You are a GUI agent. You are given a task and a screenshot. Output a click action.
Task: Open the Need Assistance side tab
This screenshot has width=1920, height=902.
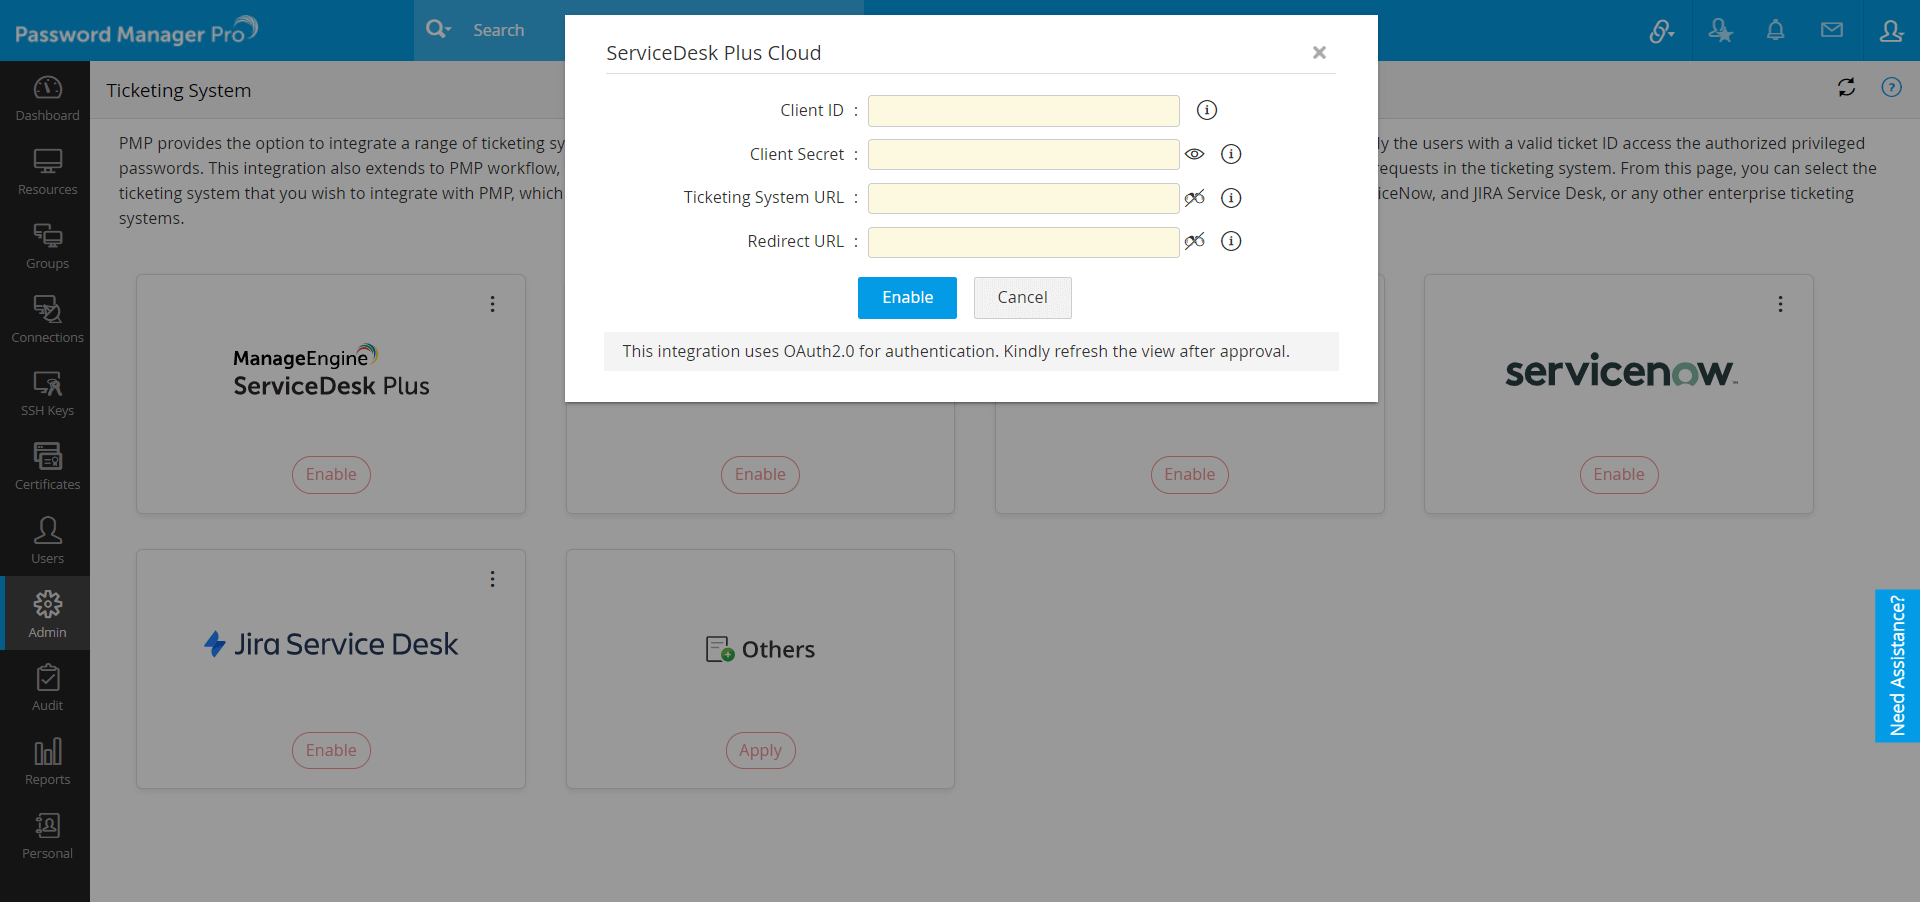(x=1897, y=666)
